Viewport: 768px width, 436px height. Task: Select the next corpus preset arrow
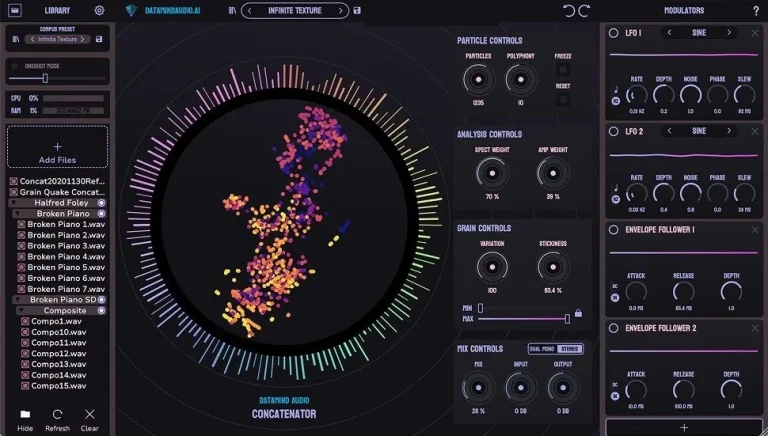(x=82, y=39)
